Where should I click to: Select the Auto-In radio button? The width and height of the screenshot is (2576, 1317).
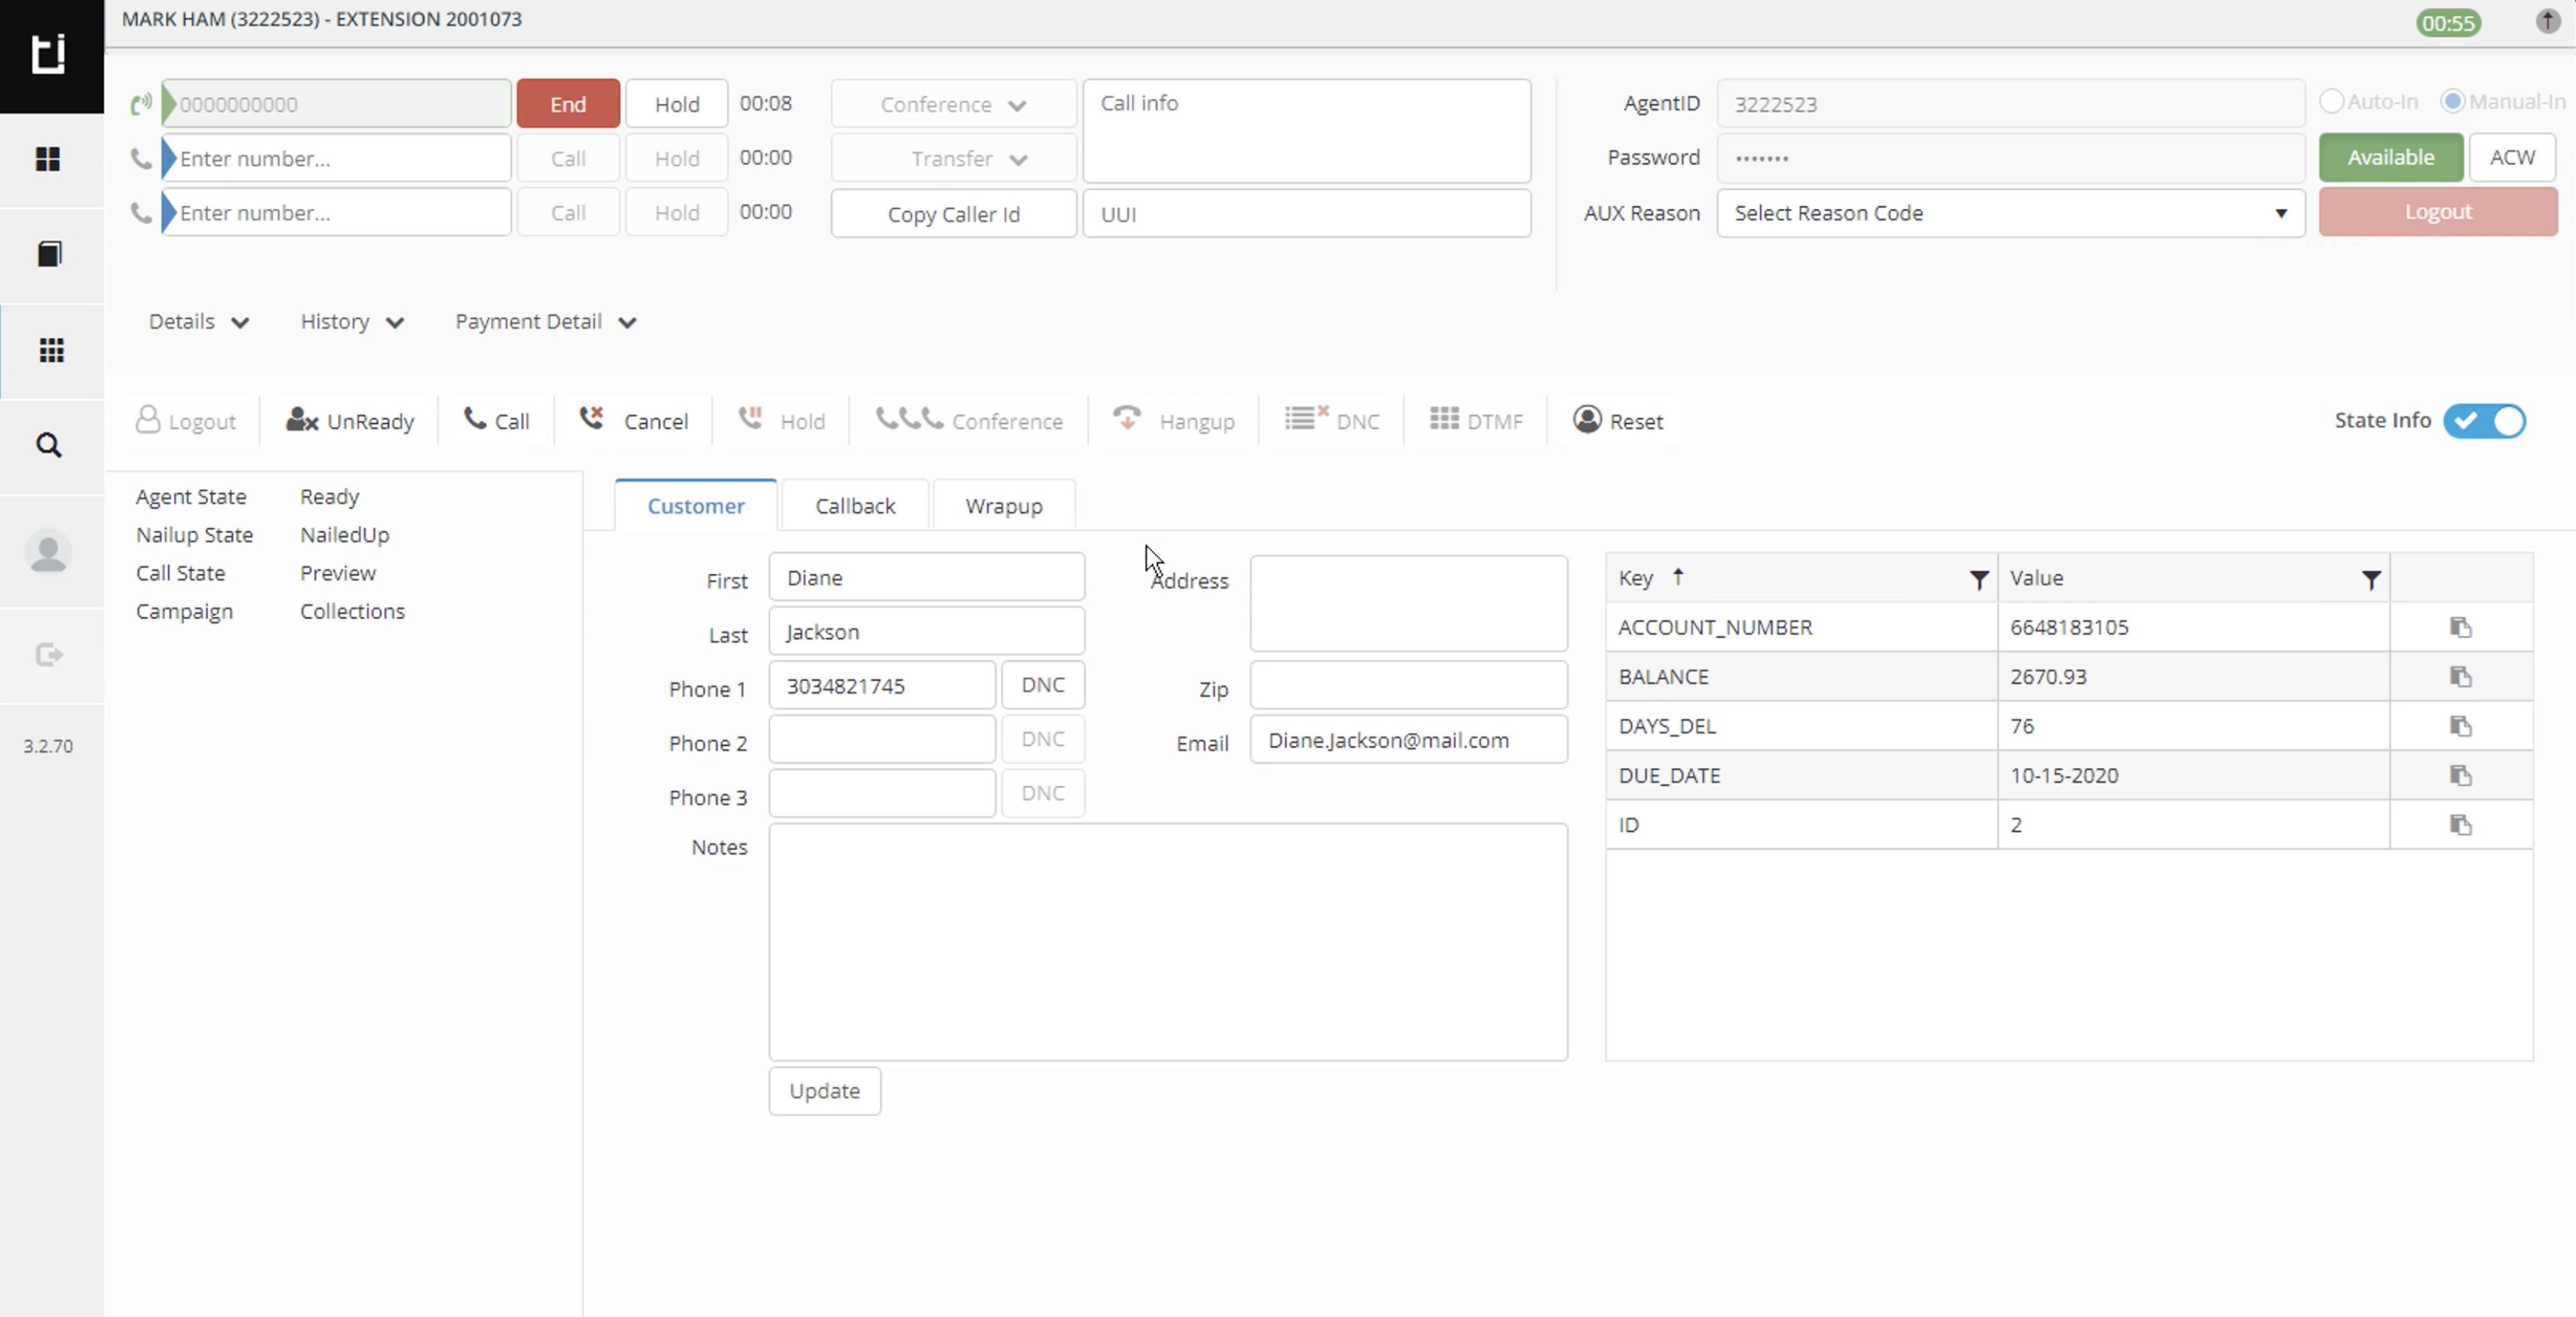coord(2331,101)
